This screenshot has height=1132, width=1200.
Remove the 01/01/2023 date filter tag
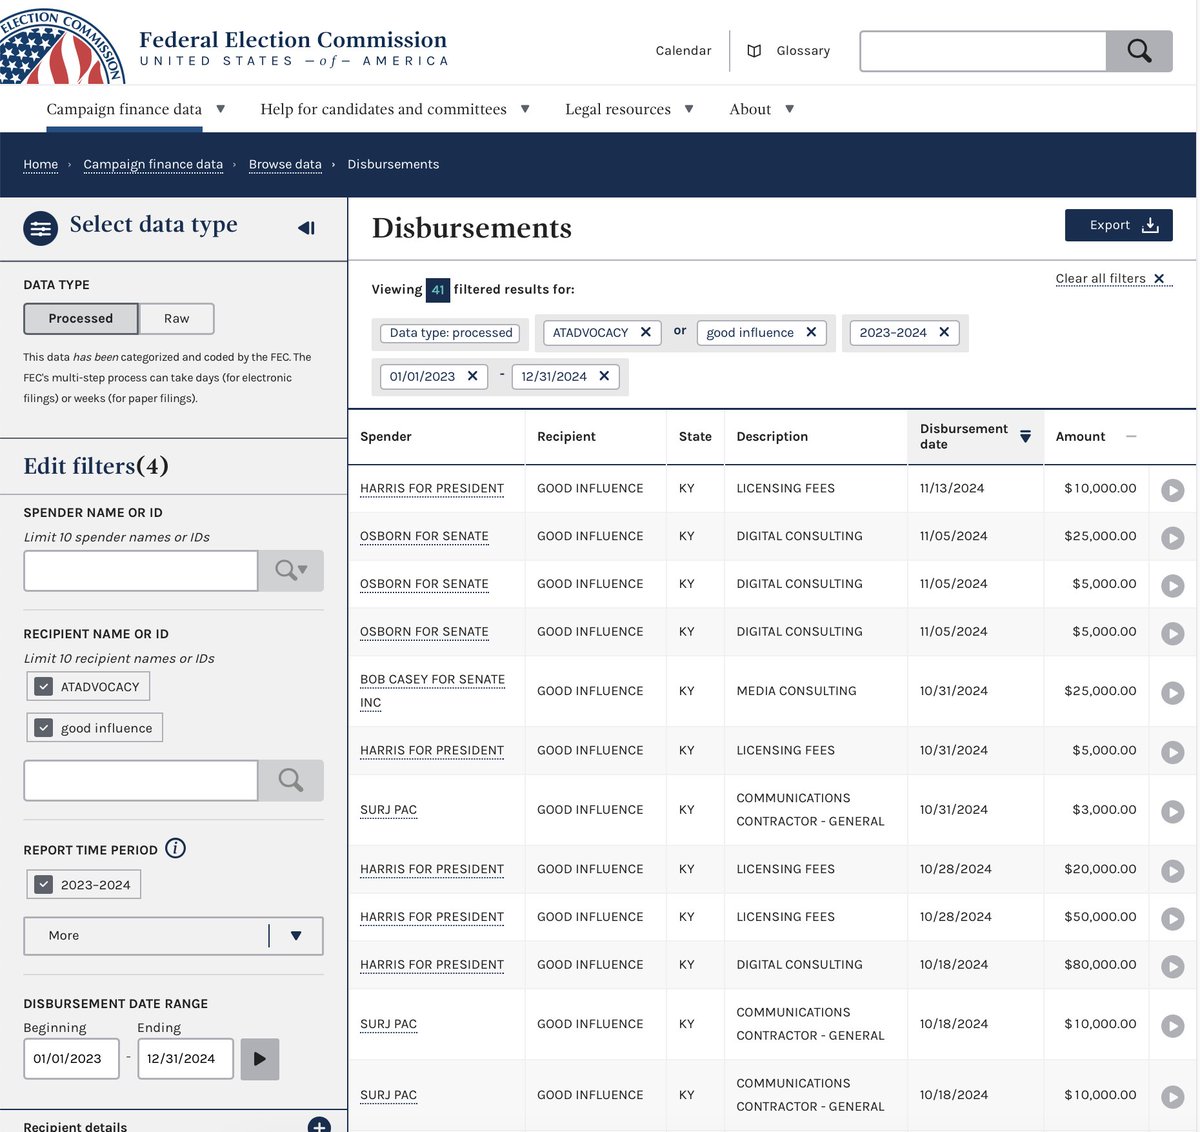pos(472,376)
